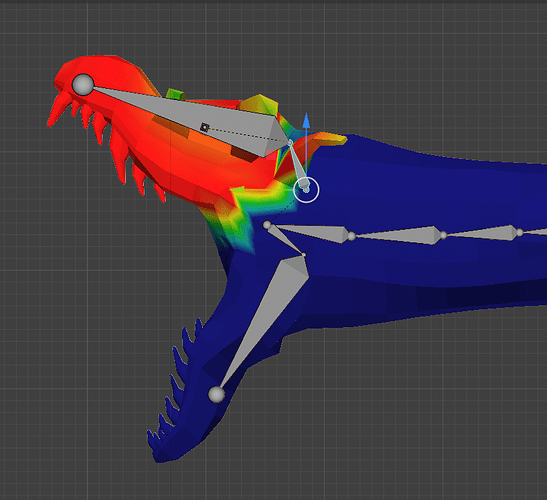
Task: Click the yellow-green horn behind the upper jaw bone
Action: (259, 104)
